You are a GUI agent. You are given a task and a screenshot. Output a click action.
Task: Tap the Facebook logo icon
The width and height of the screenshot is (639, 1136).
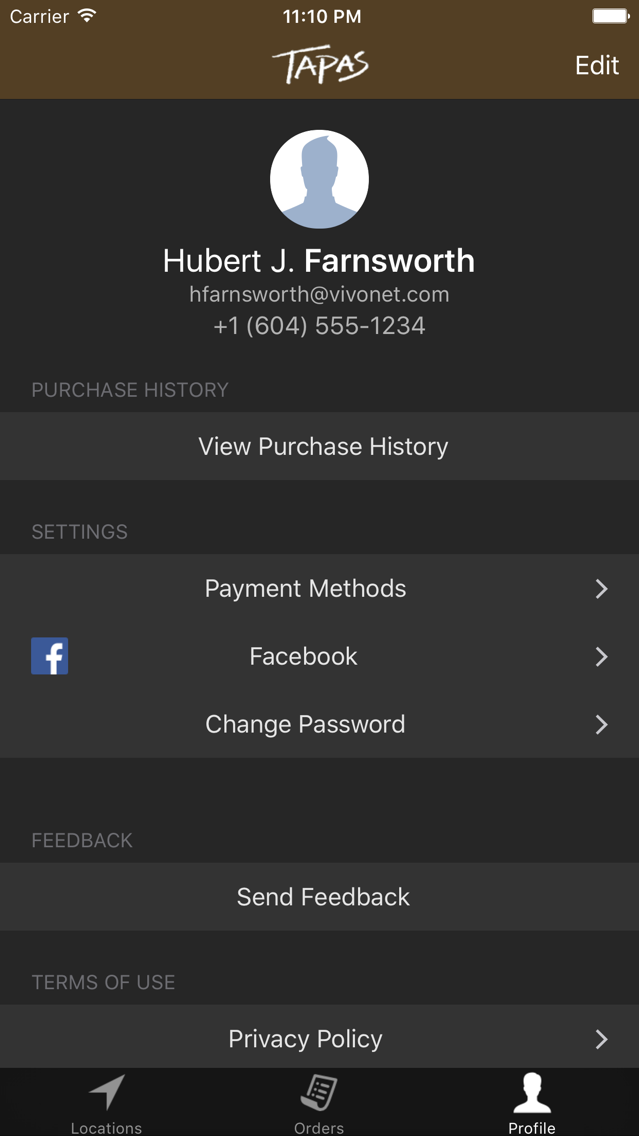(x=49, y=656)
